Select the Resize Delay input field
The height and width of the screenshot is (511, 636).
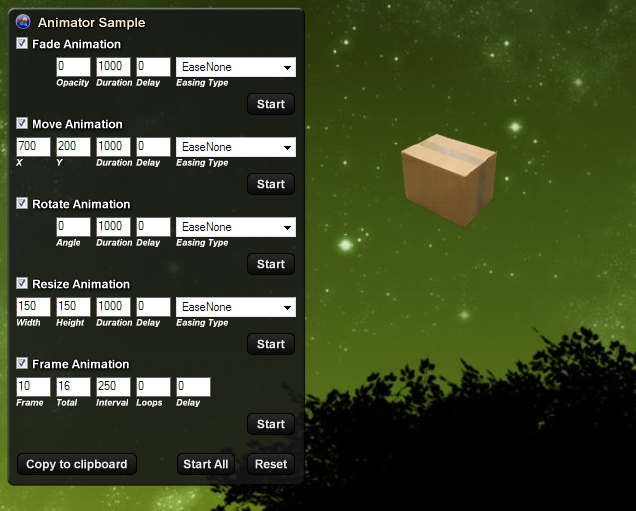tap(153, 307)
